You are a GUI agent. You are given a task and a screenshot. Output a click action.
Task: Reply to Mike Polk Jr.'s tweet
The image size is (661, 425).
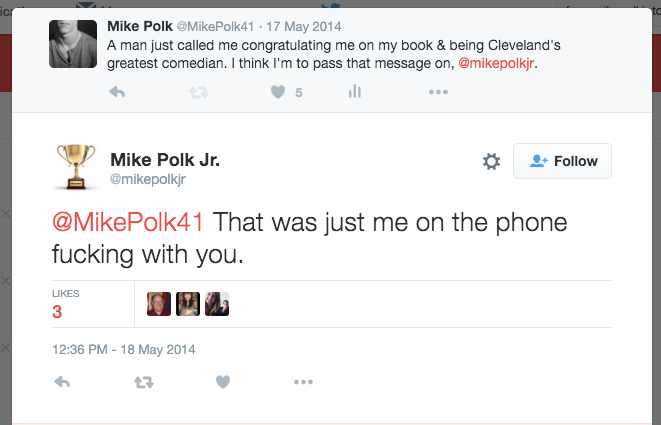61,381
